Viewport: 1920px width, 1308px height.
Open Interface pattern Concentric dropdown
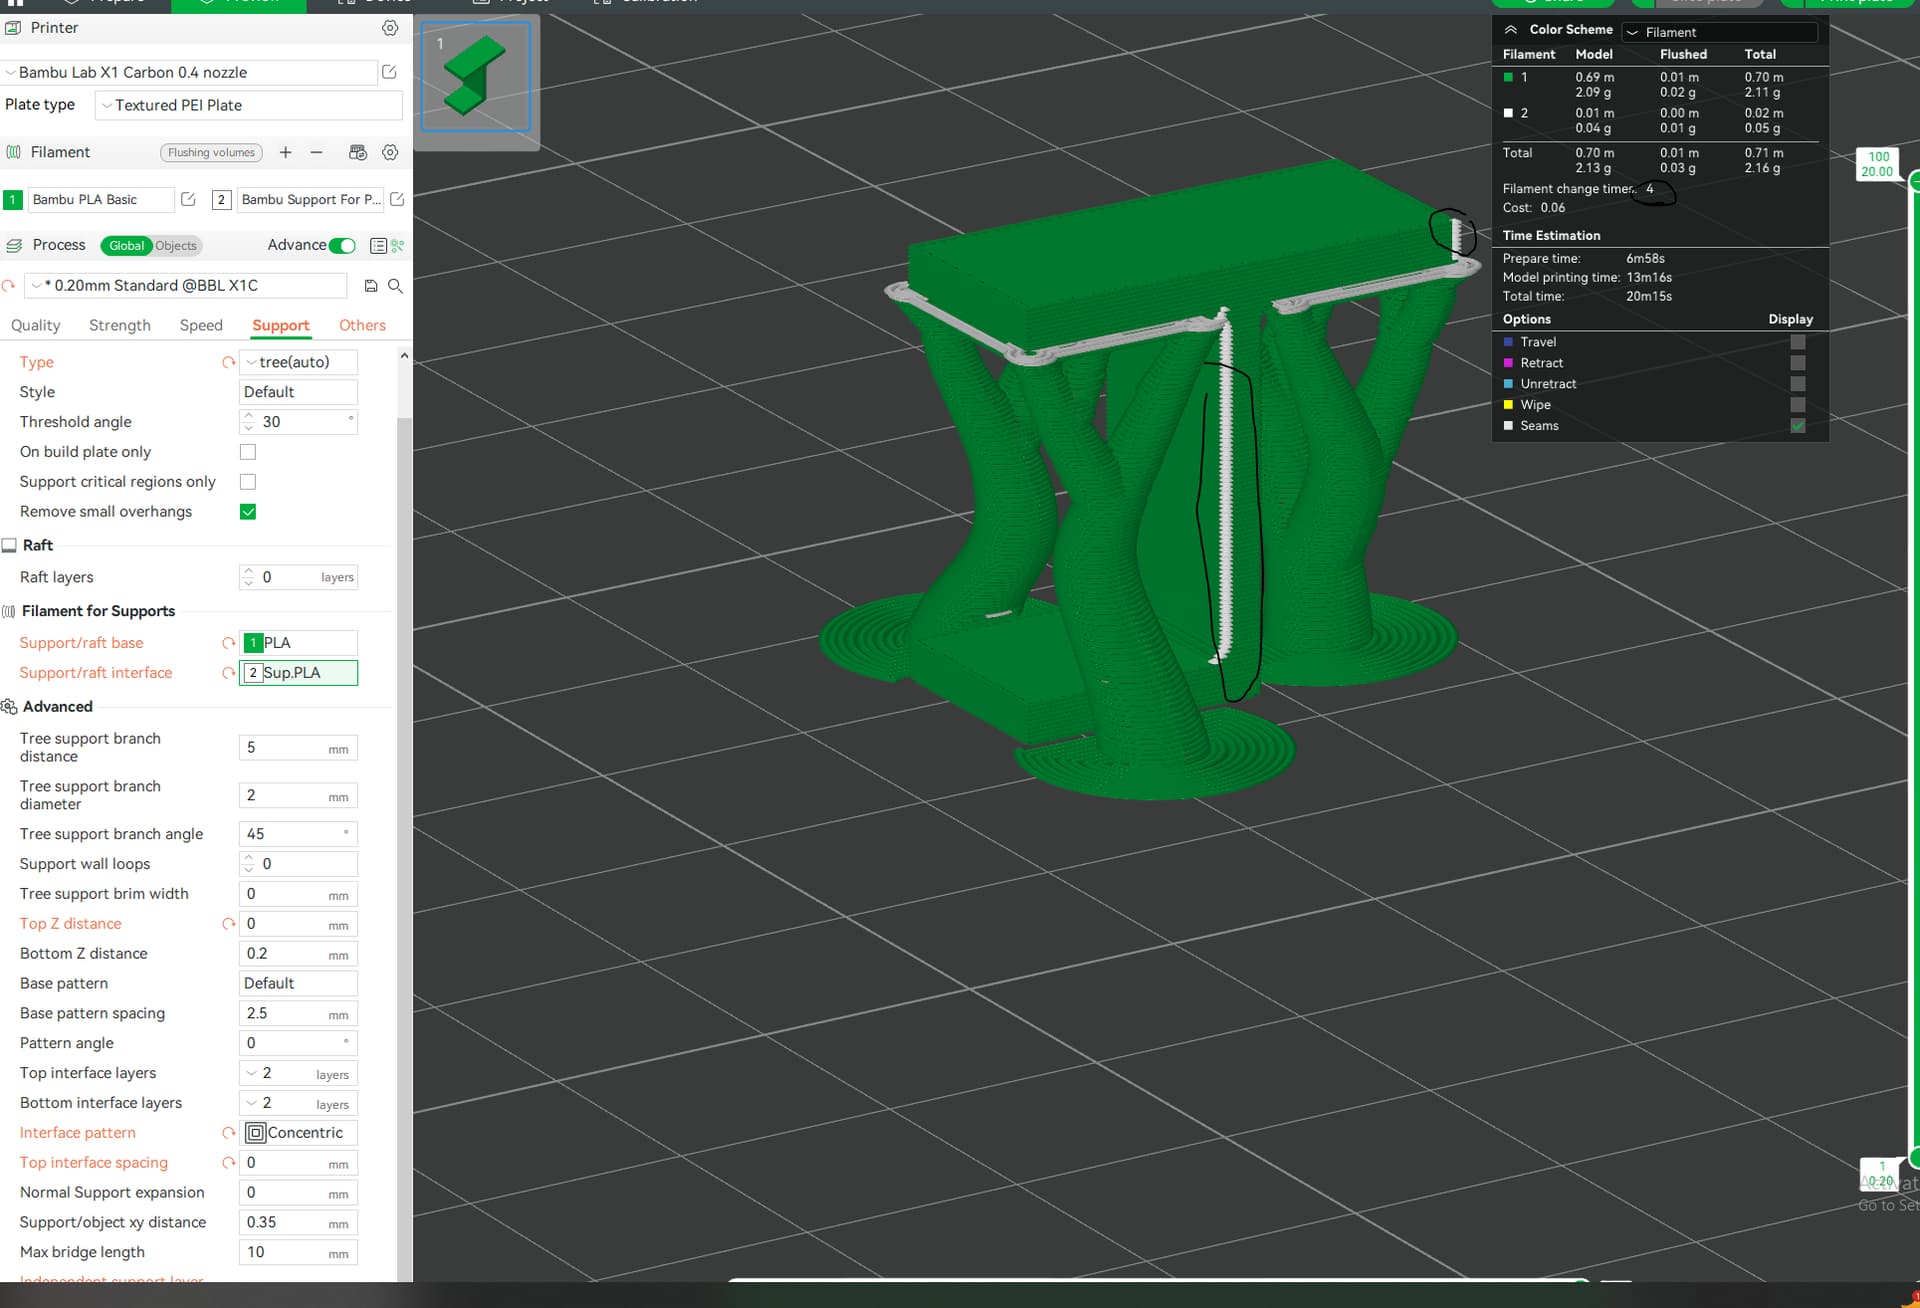[298, 1132]
